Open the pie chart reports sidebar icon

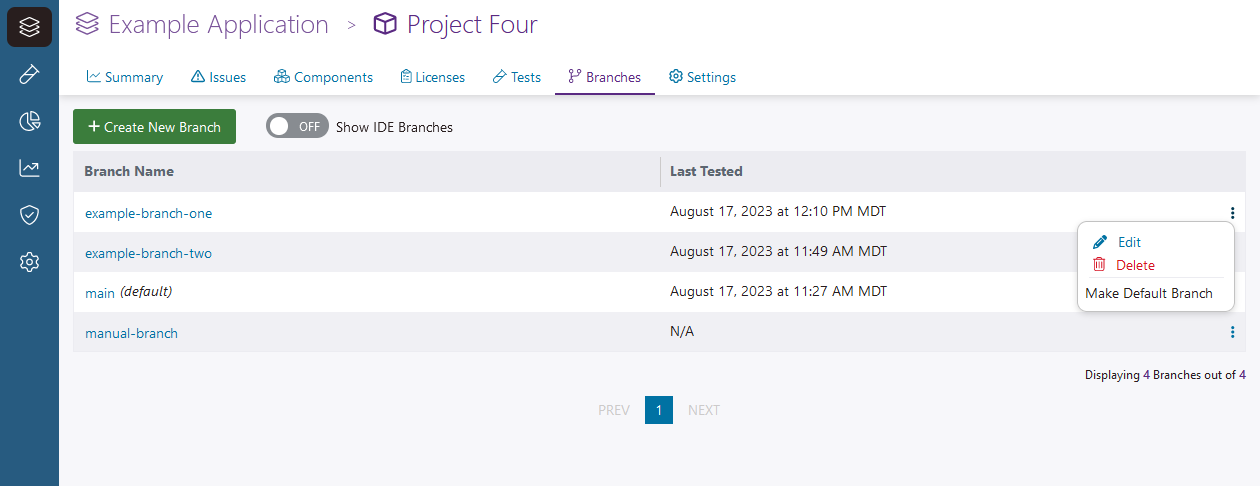(29, 121)
